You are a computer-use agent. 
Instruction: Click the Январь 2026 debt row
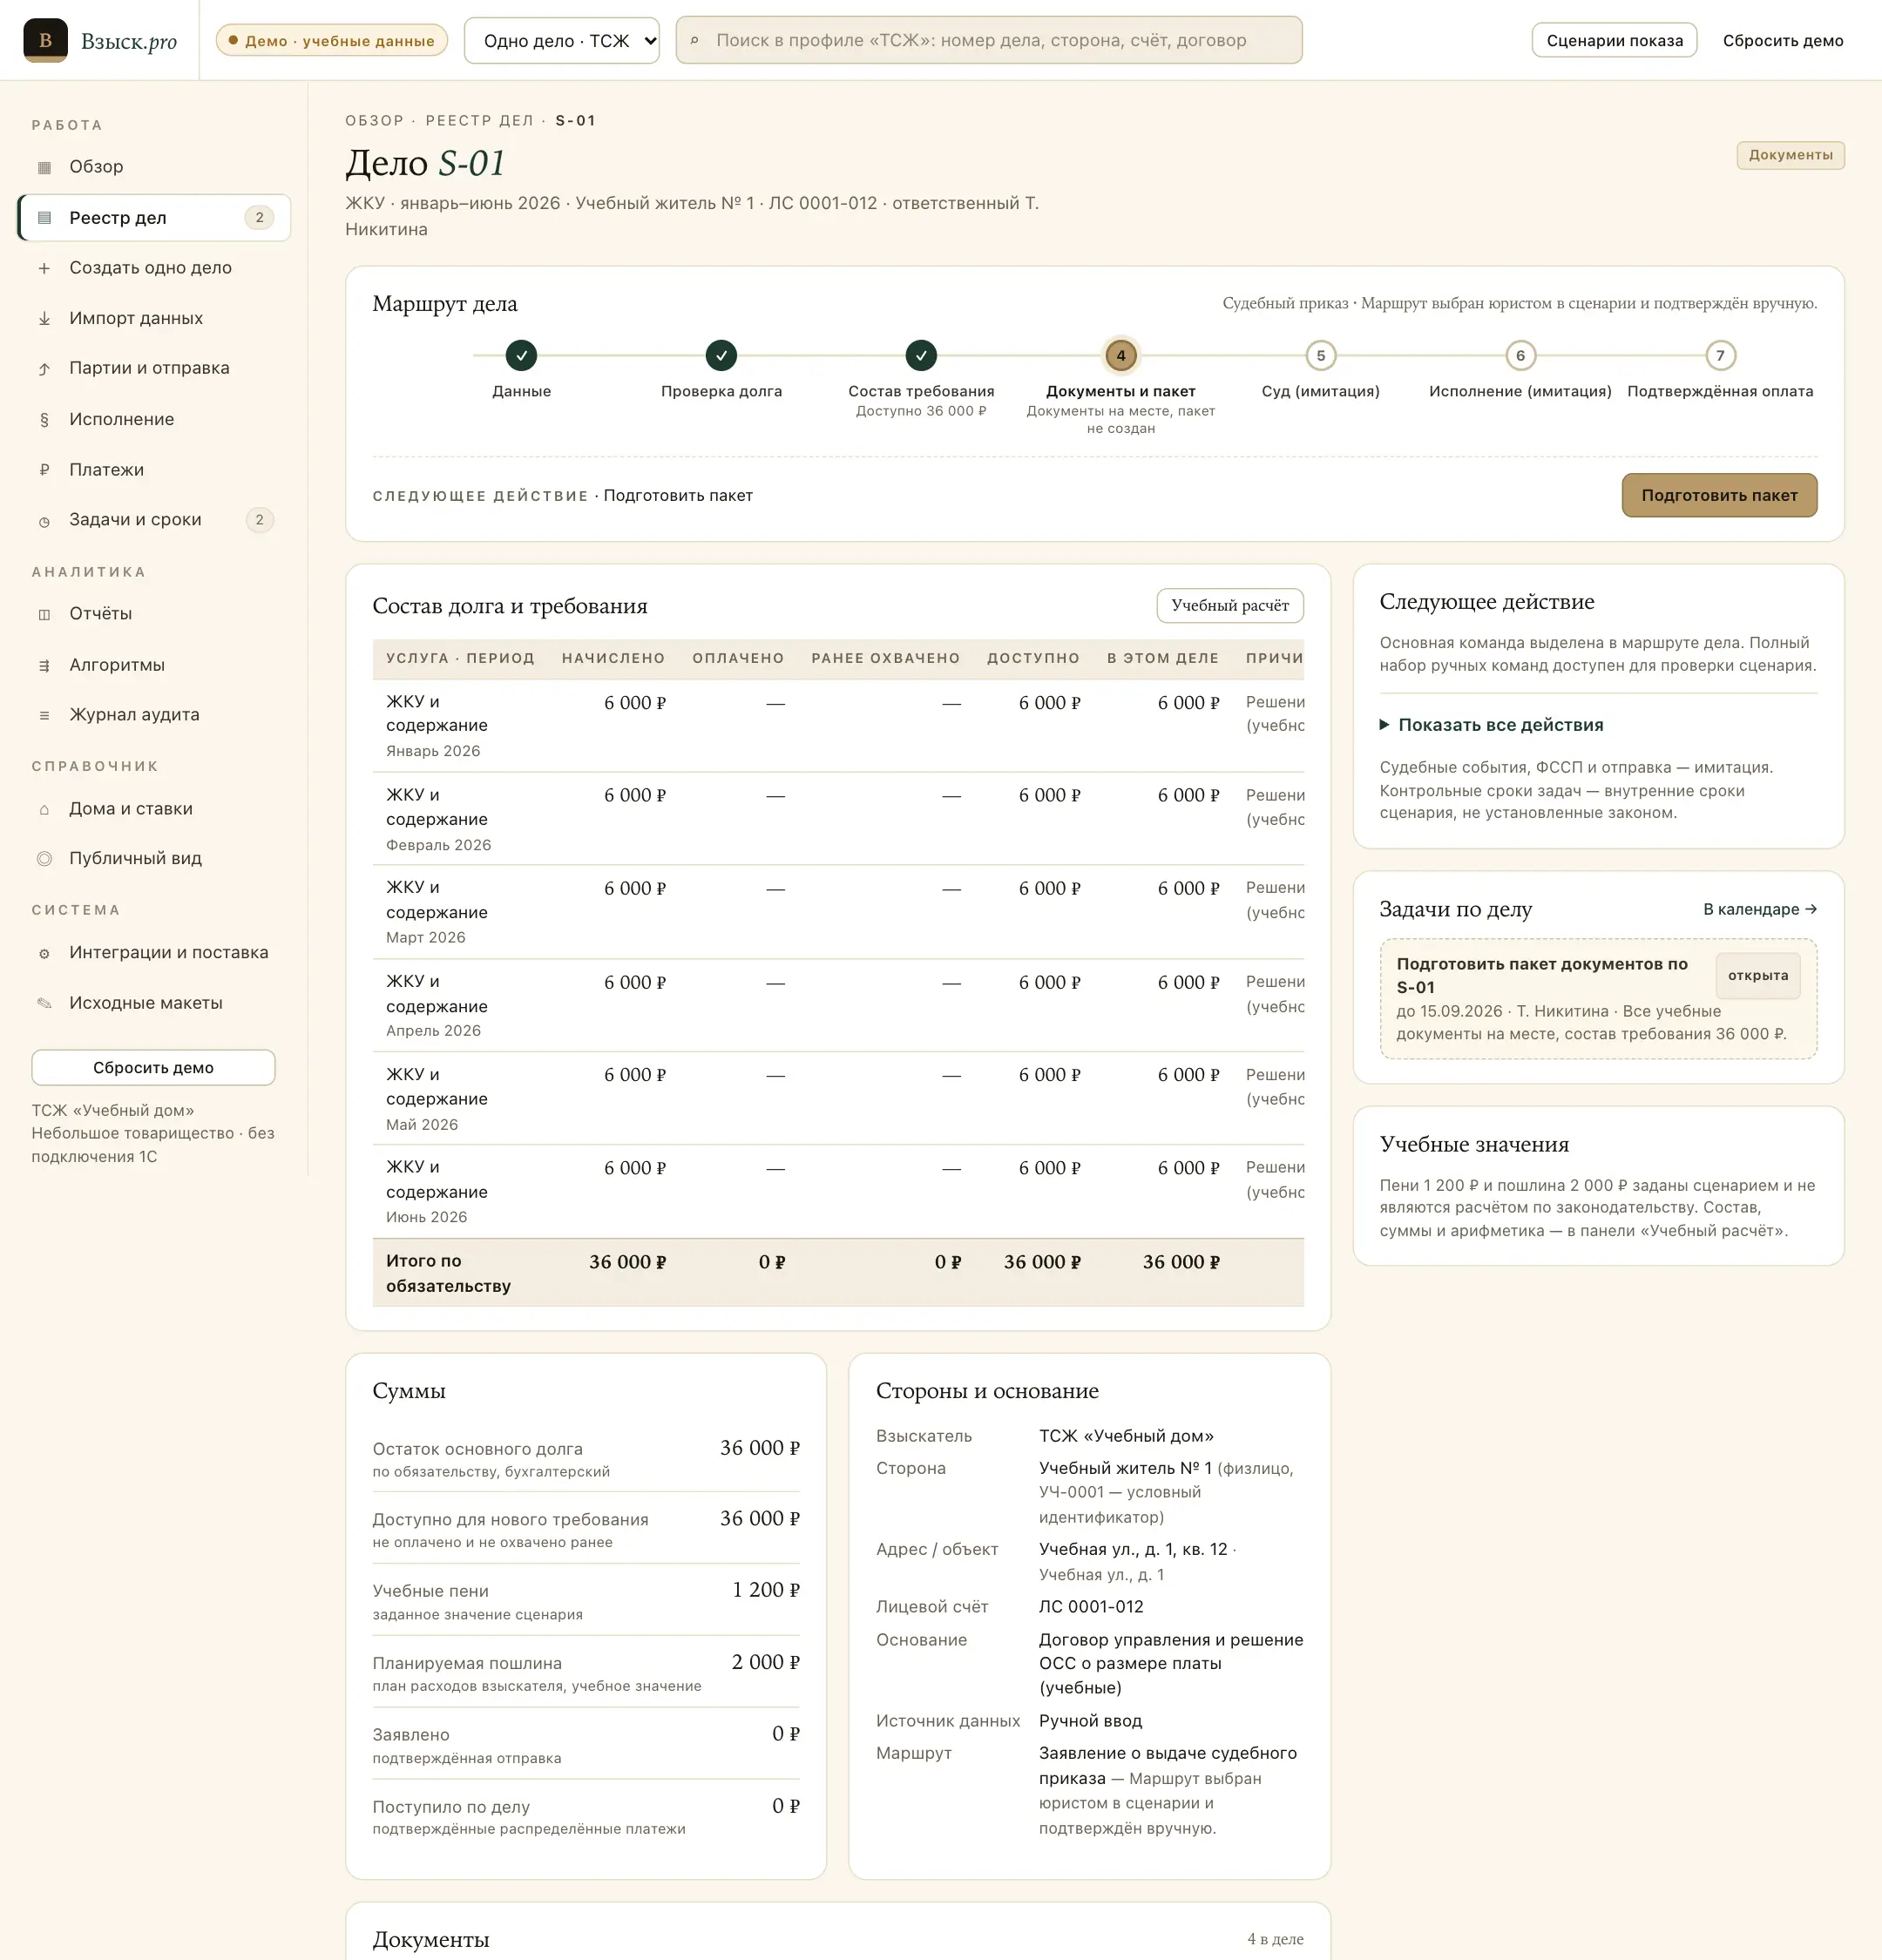point(838,725)
